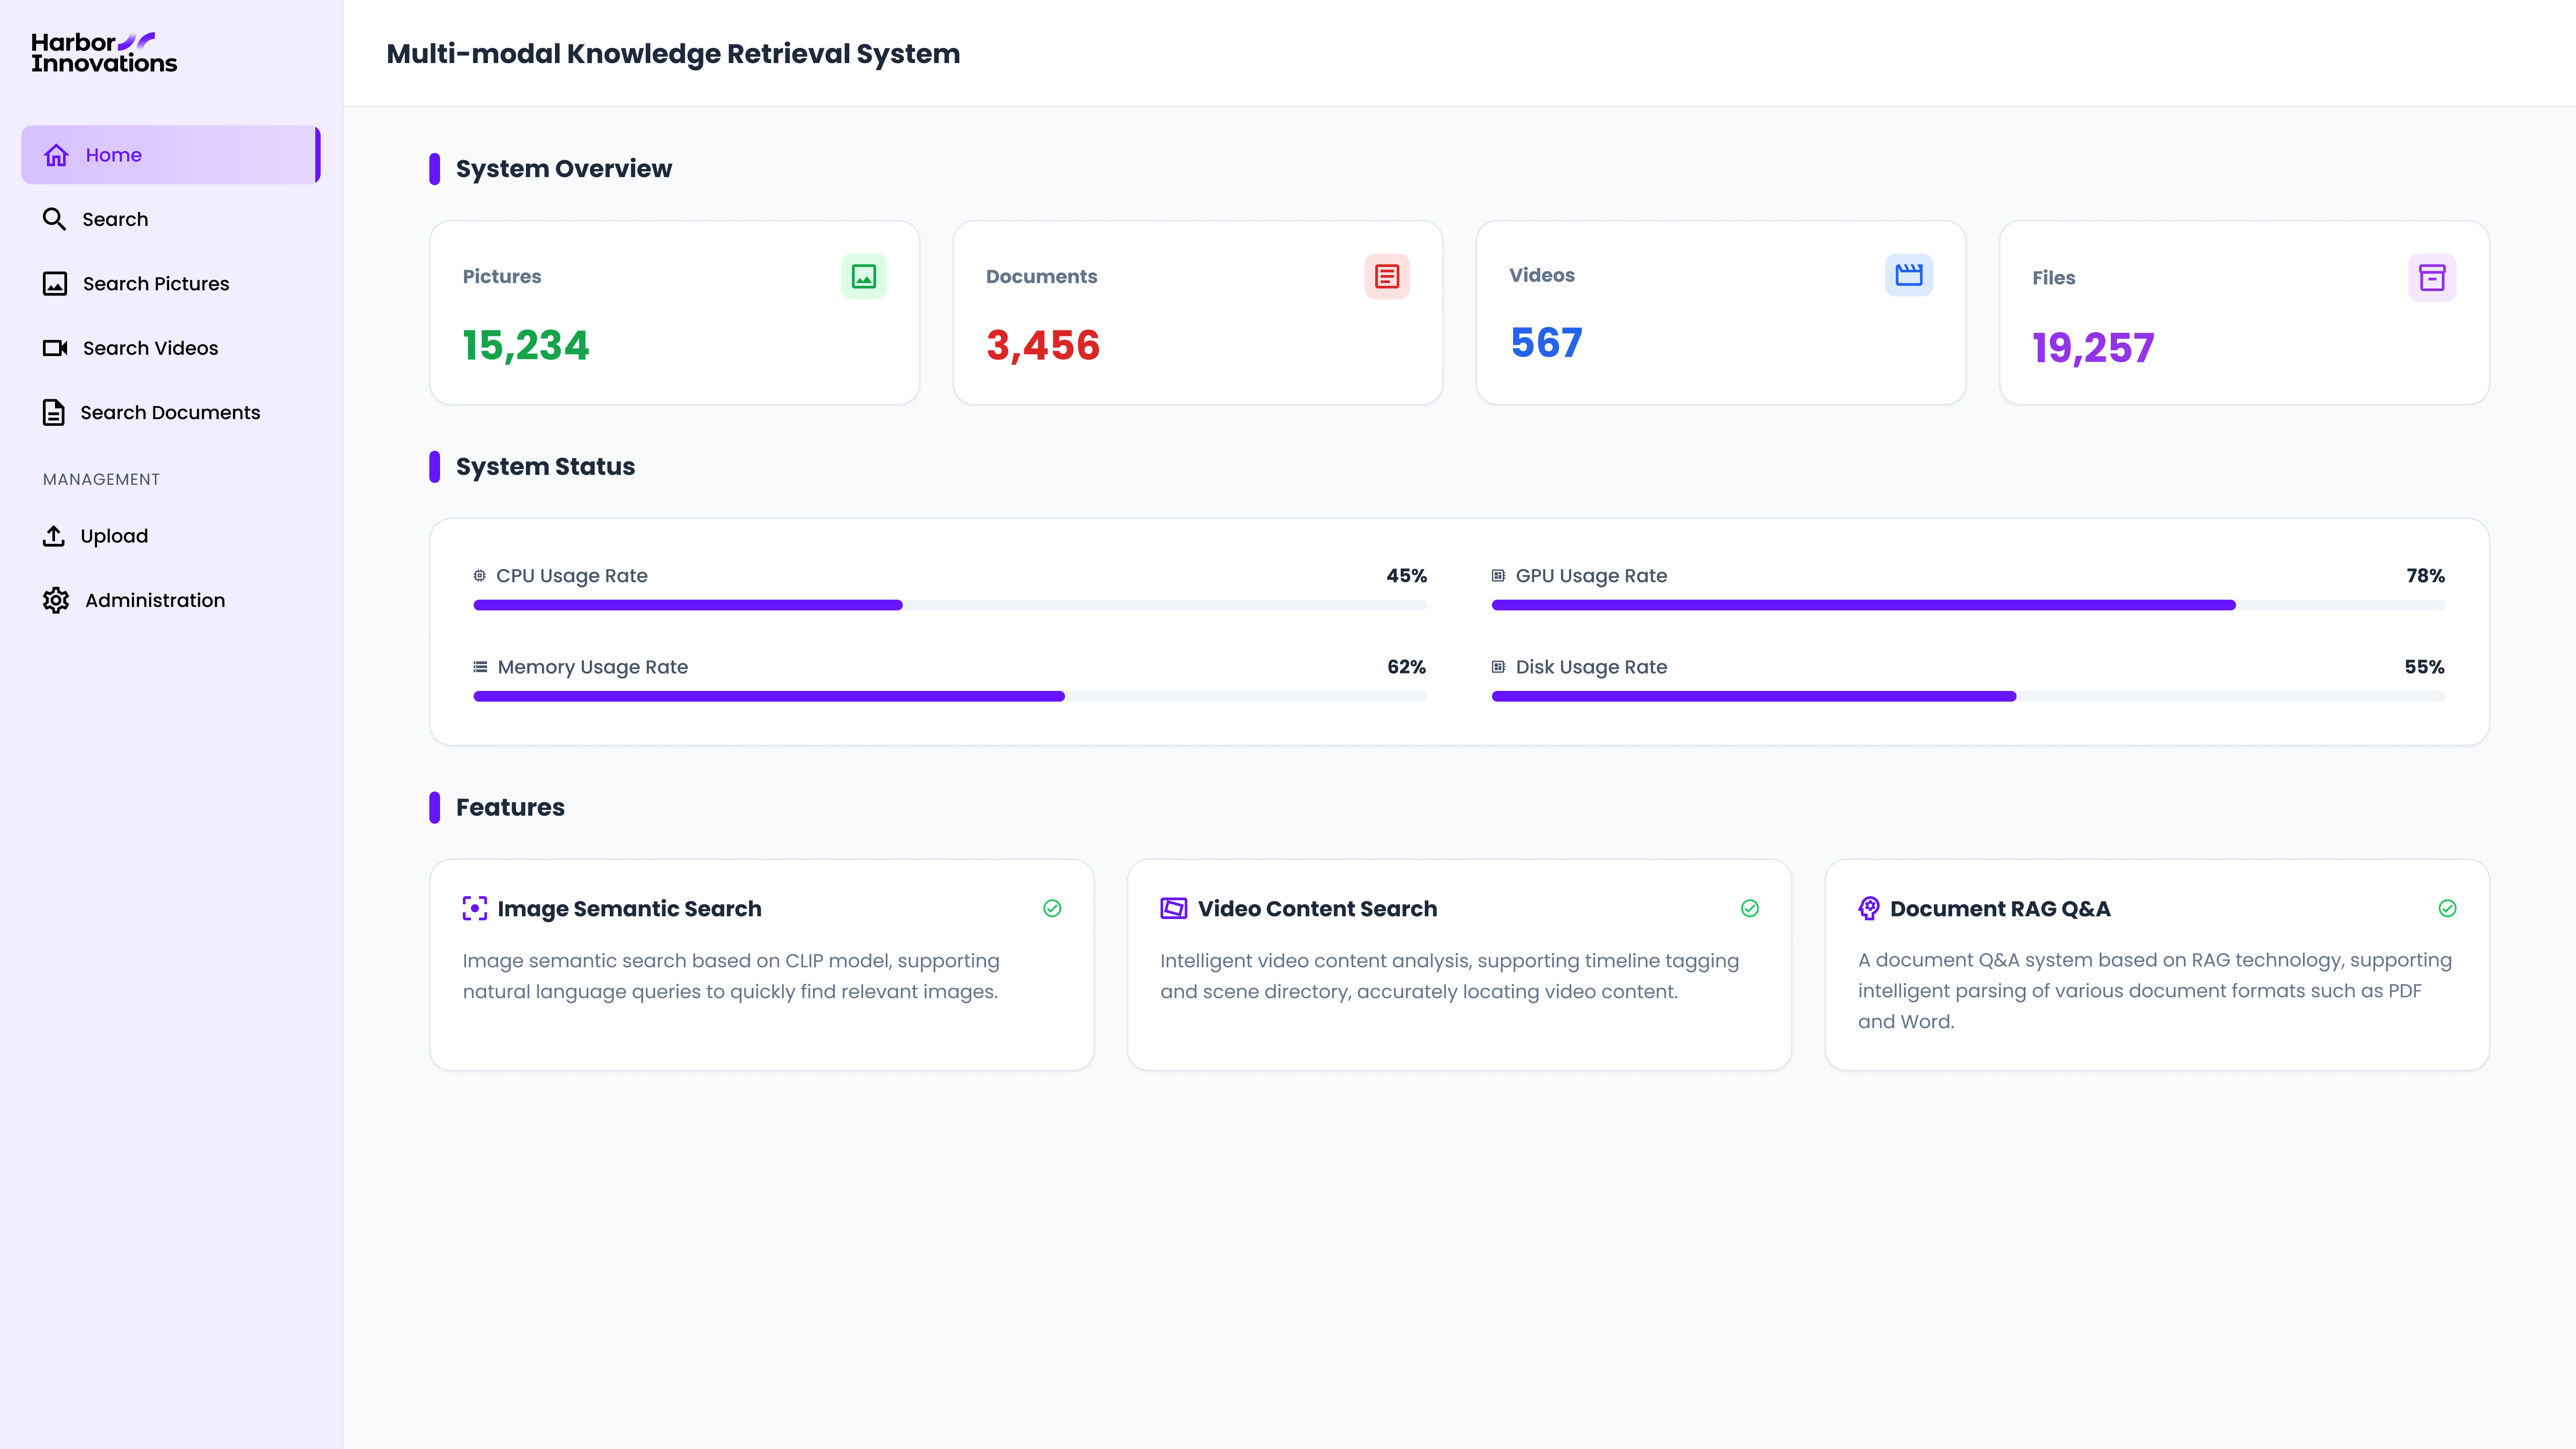Click Video Content Search green checkmark
Image resolution: width=2576 pixels, height=1449 pixels.
(1750, 908)
